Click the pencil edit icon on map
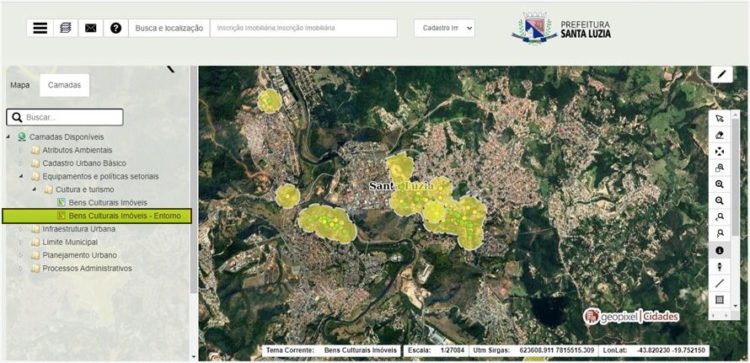 tap(722, 74)
